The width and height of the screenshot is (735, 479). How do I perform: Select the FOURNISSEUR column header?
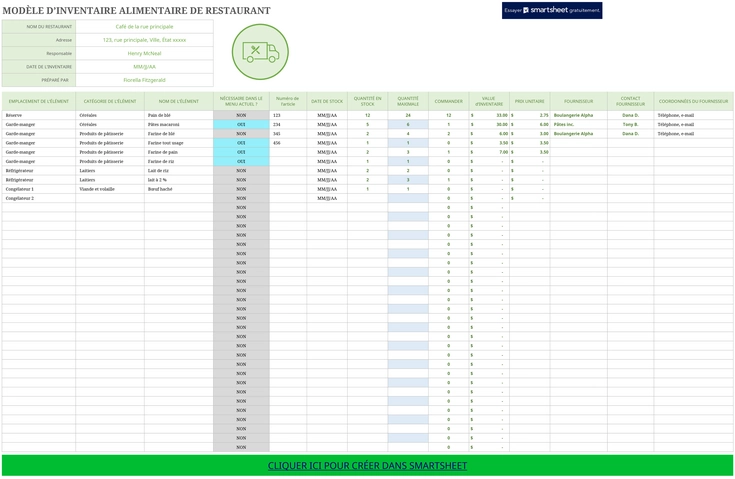578,101
